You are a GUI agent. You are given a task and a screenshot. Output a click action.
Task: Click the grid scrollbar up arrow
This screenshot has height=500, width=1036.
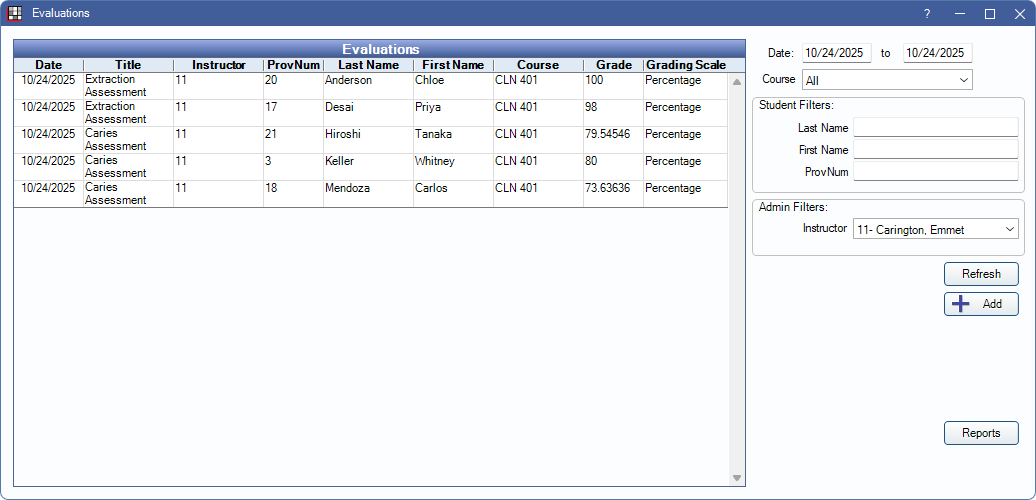point(737,82)
